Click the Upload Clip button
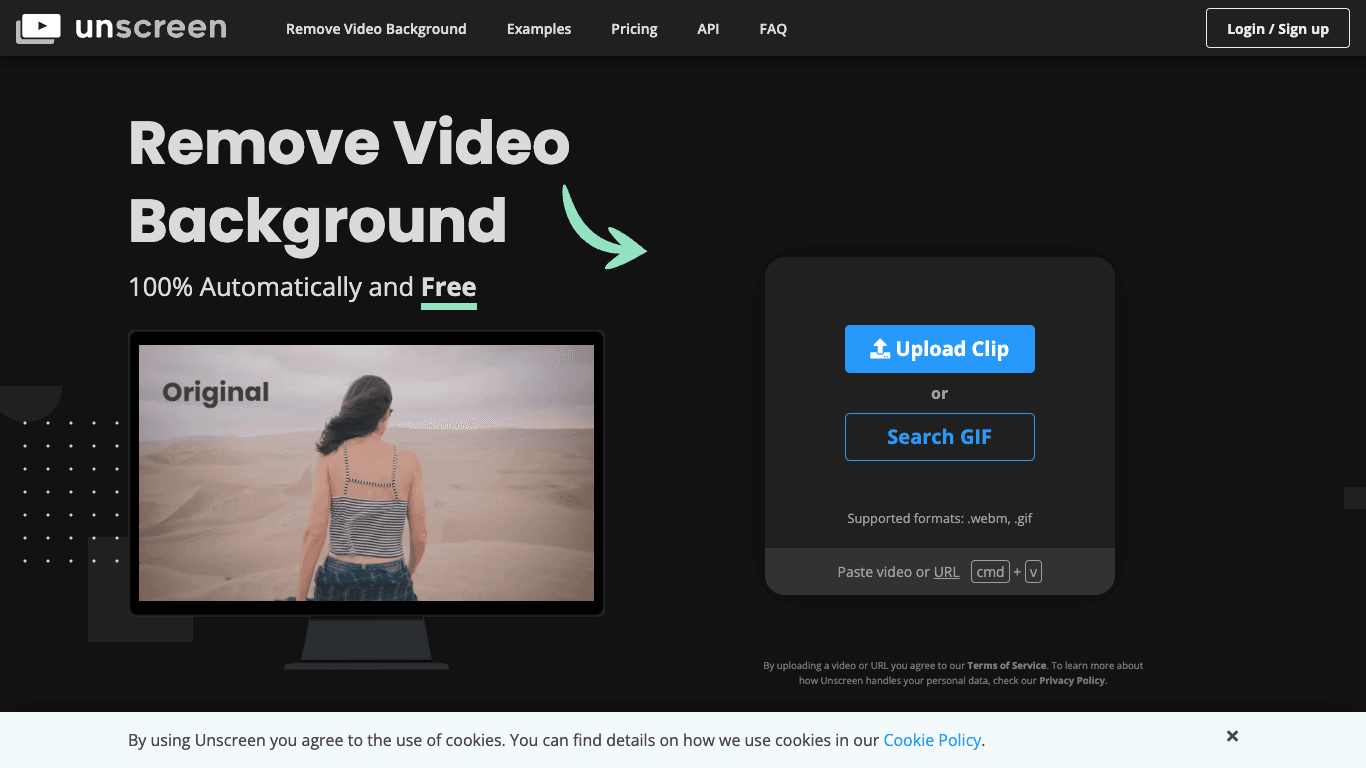1366x768 pixels. click(x=939, y=349)
